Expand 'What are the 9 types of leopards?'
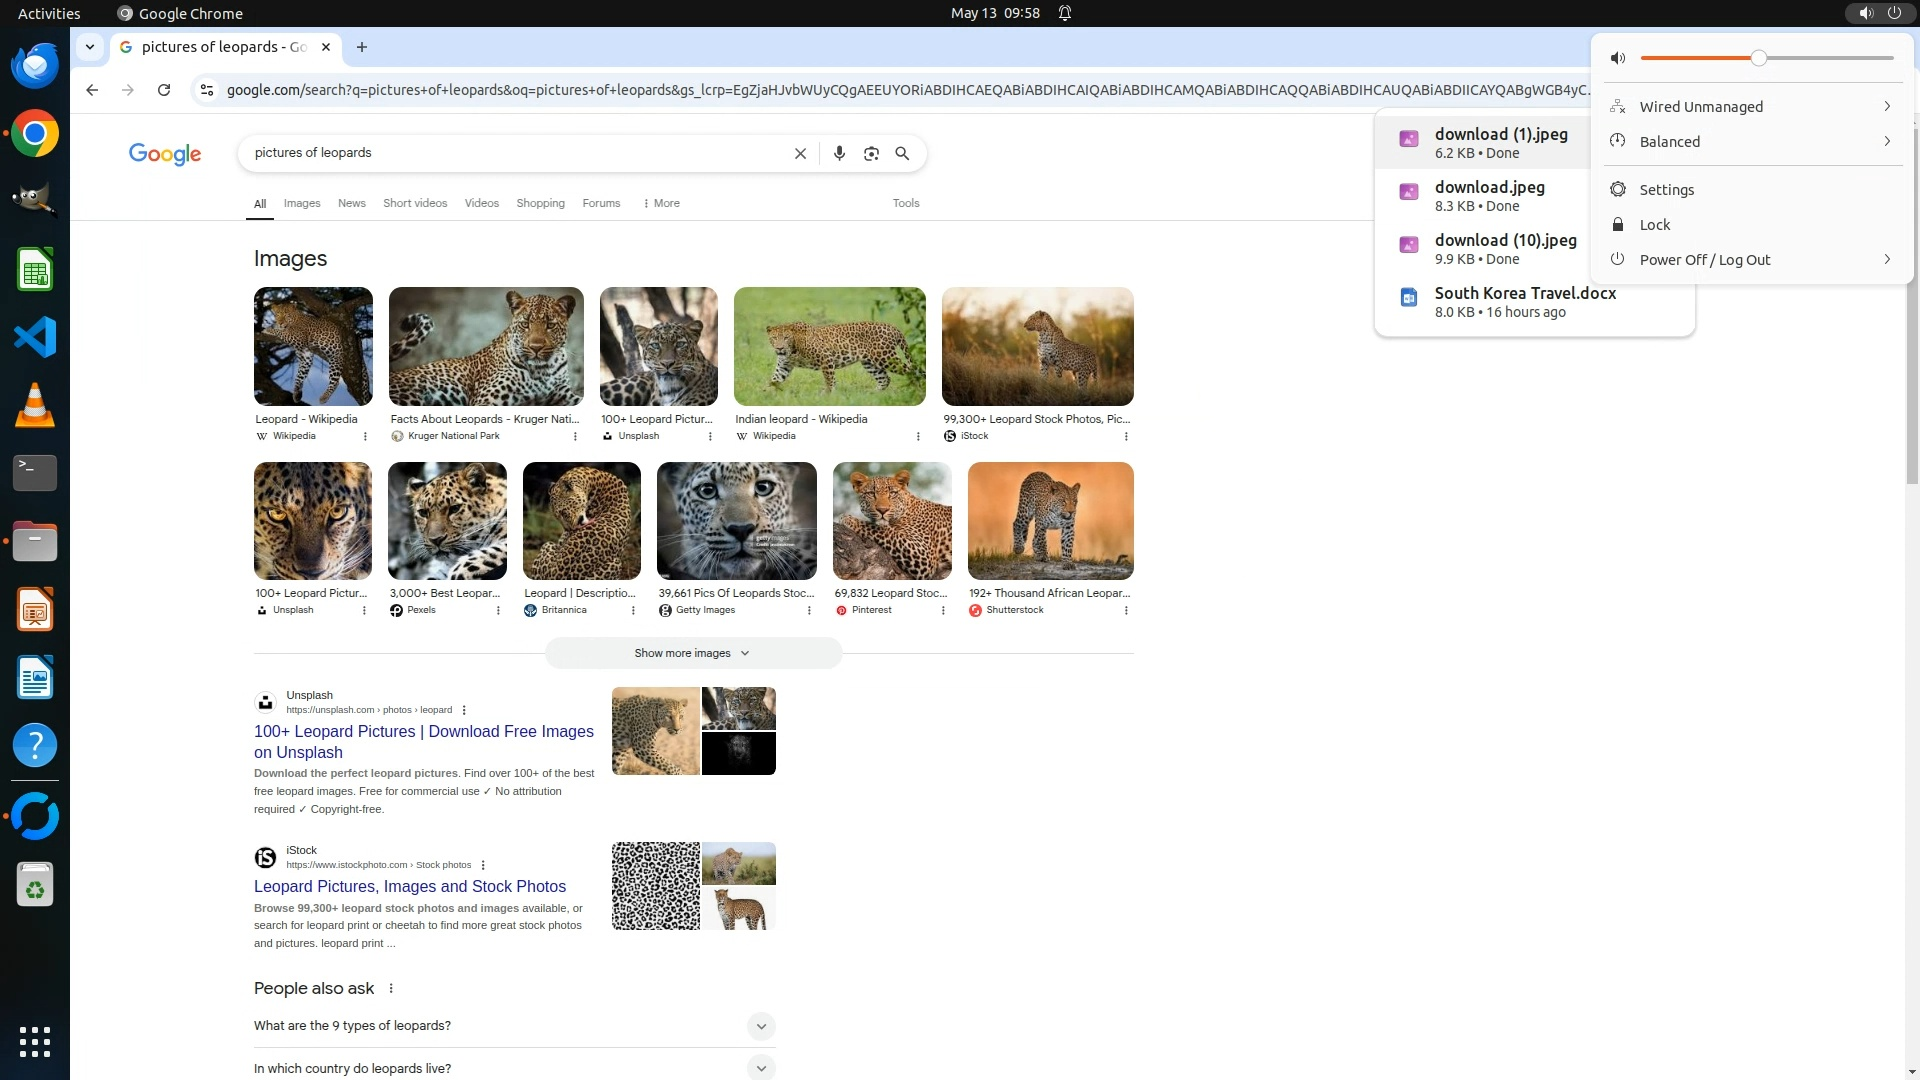1920x1080 pixels. tap(760, 1026)
